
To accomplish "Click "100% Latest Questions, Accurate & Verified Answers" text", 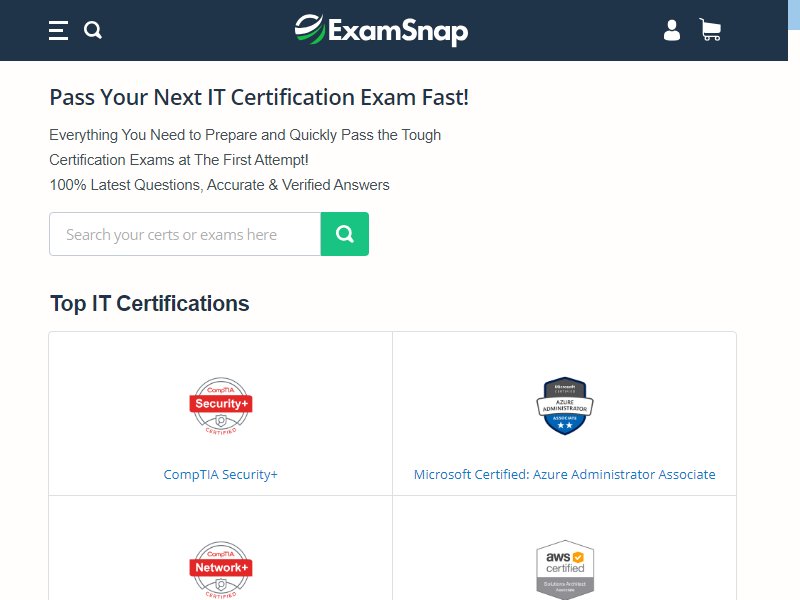I will pyautogui.click(x=219, y=185).
